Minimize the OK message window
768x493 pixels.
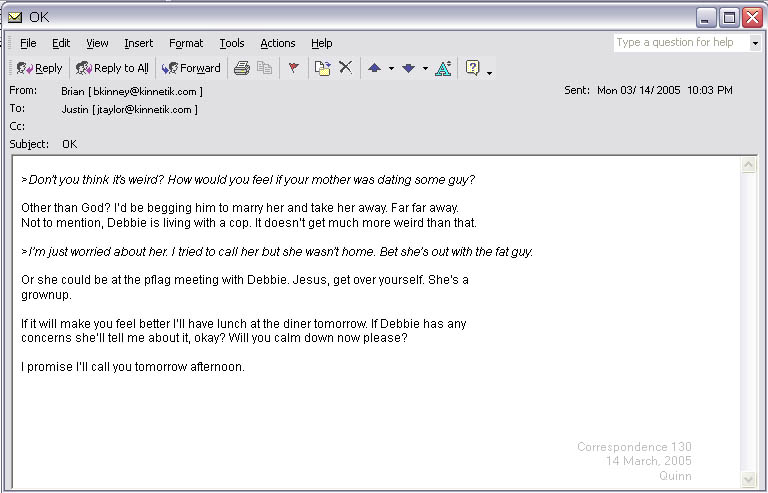click(706, 18)
